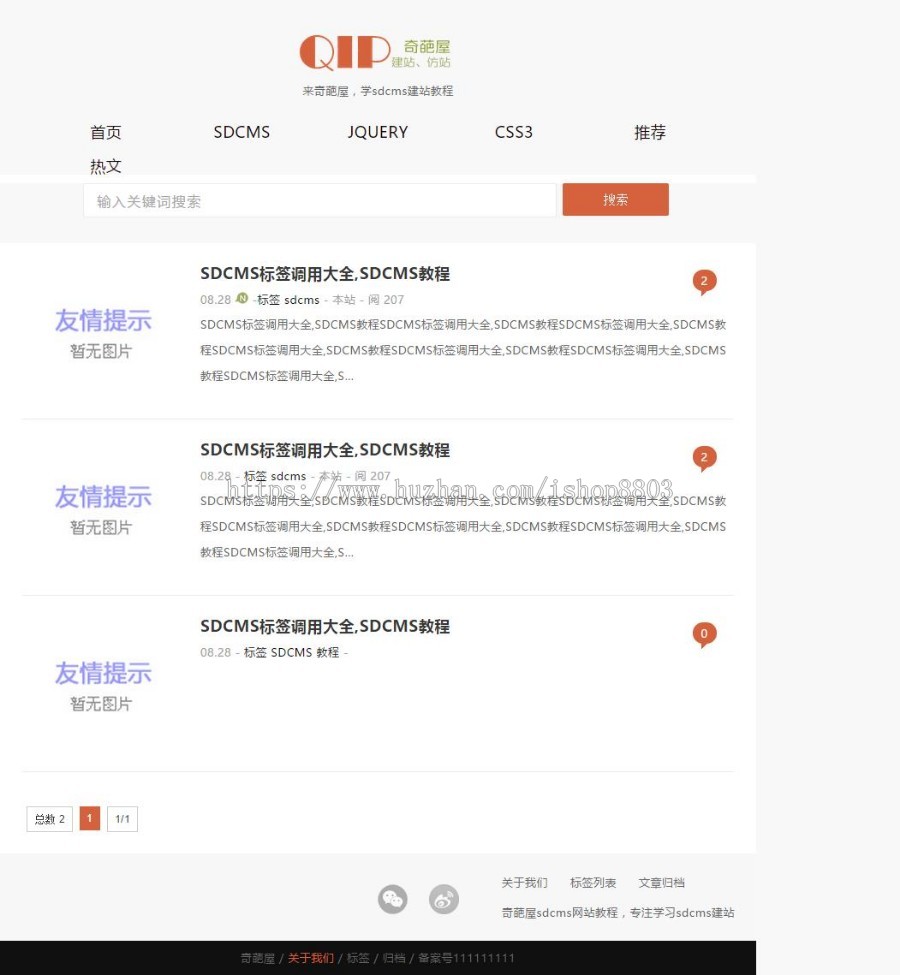Image resolution: width=900 pixels, height=975 pixels.
Task: Open the 首页 menu item
Action: click(105, 132)
